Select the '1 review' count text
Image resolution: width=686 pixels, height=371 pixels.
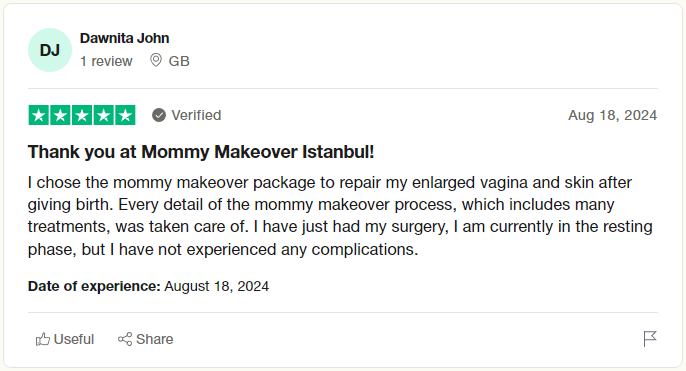(106, 61)
